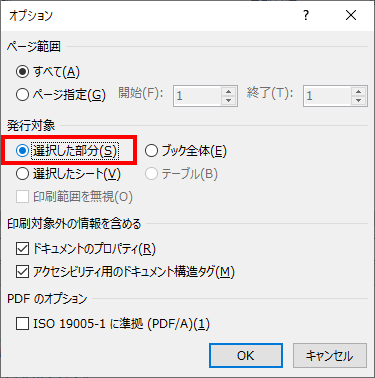This screenshot has width=375, height=378.
Task: Increase the 開始(F) value with up arrow
Action: pos(229,92)
